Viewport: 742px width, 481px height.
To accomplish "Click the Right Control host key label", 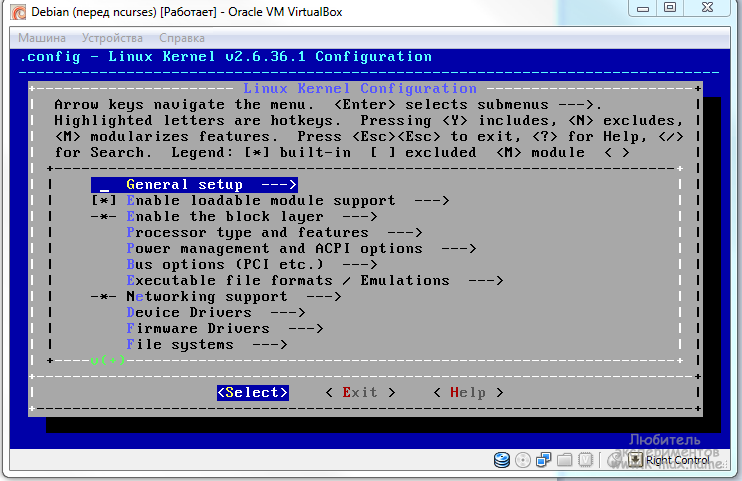I will click(x=677, y=460).
